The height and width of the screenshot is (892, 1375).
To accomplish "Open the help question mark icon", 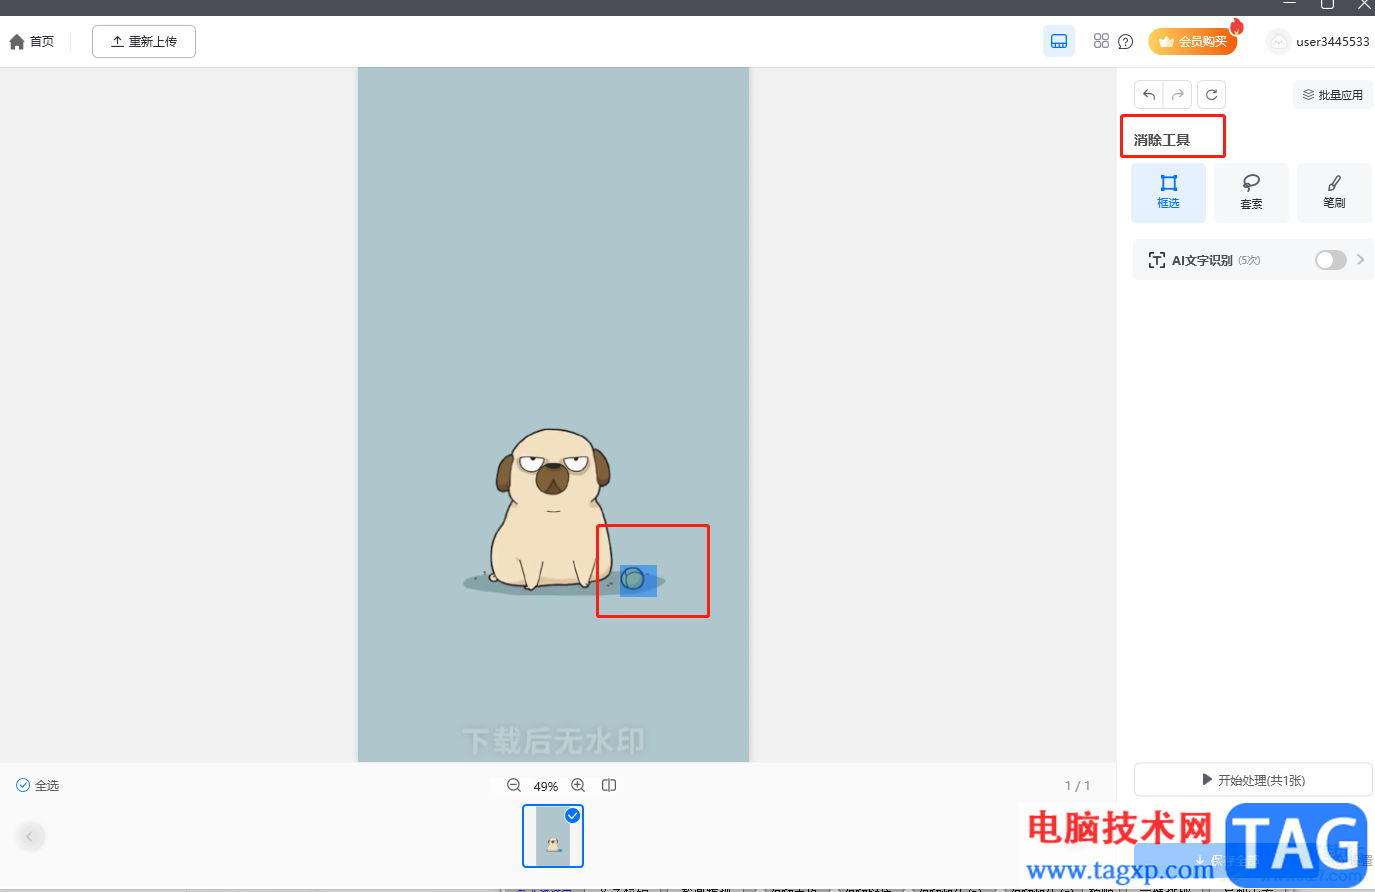I will [x=1126, y=42].
